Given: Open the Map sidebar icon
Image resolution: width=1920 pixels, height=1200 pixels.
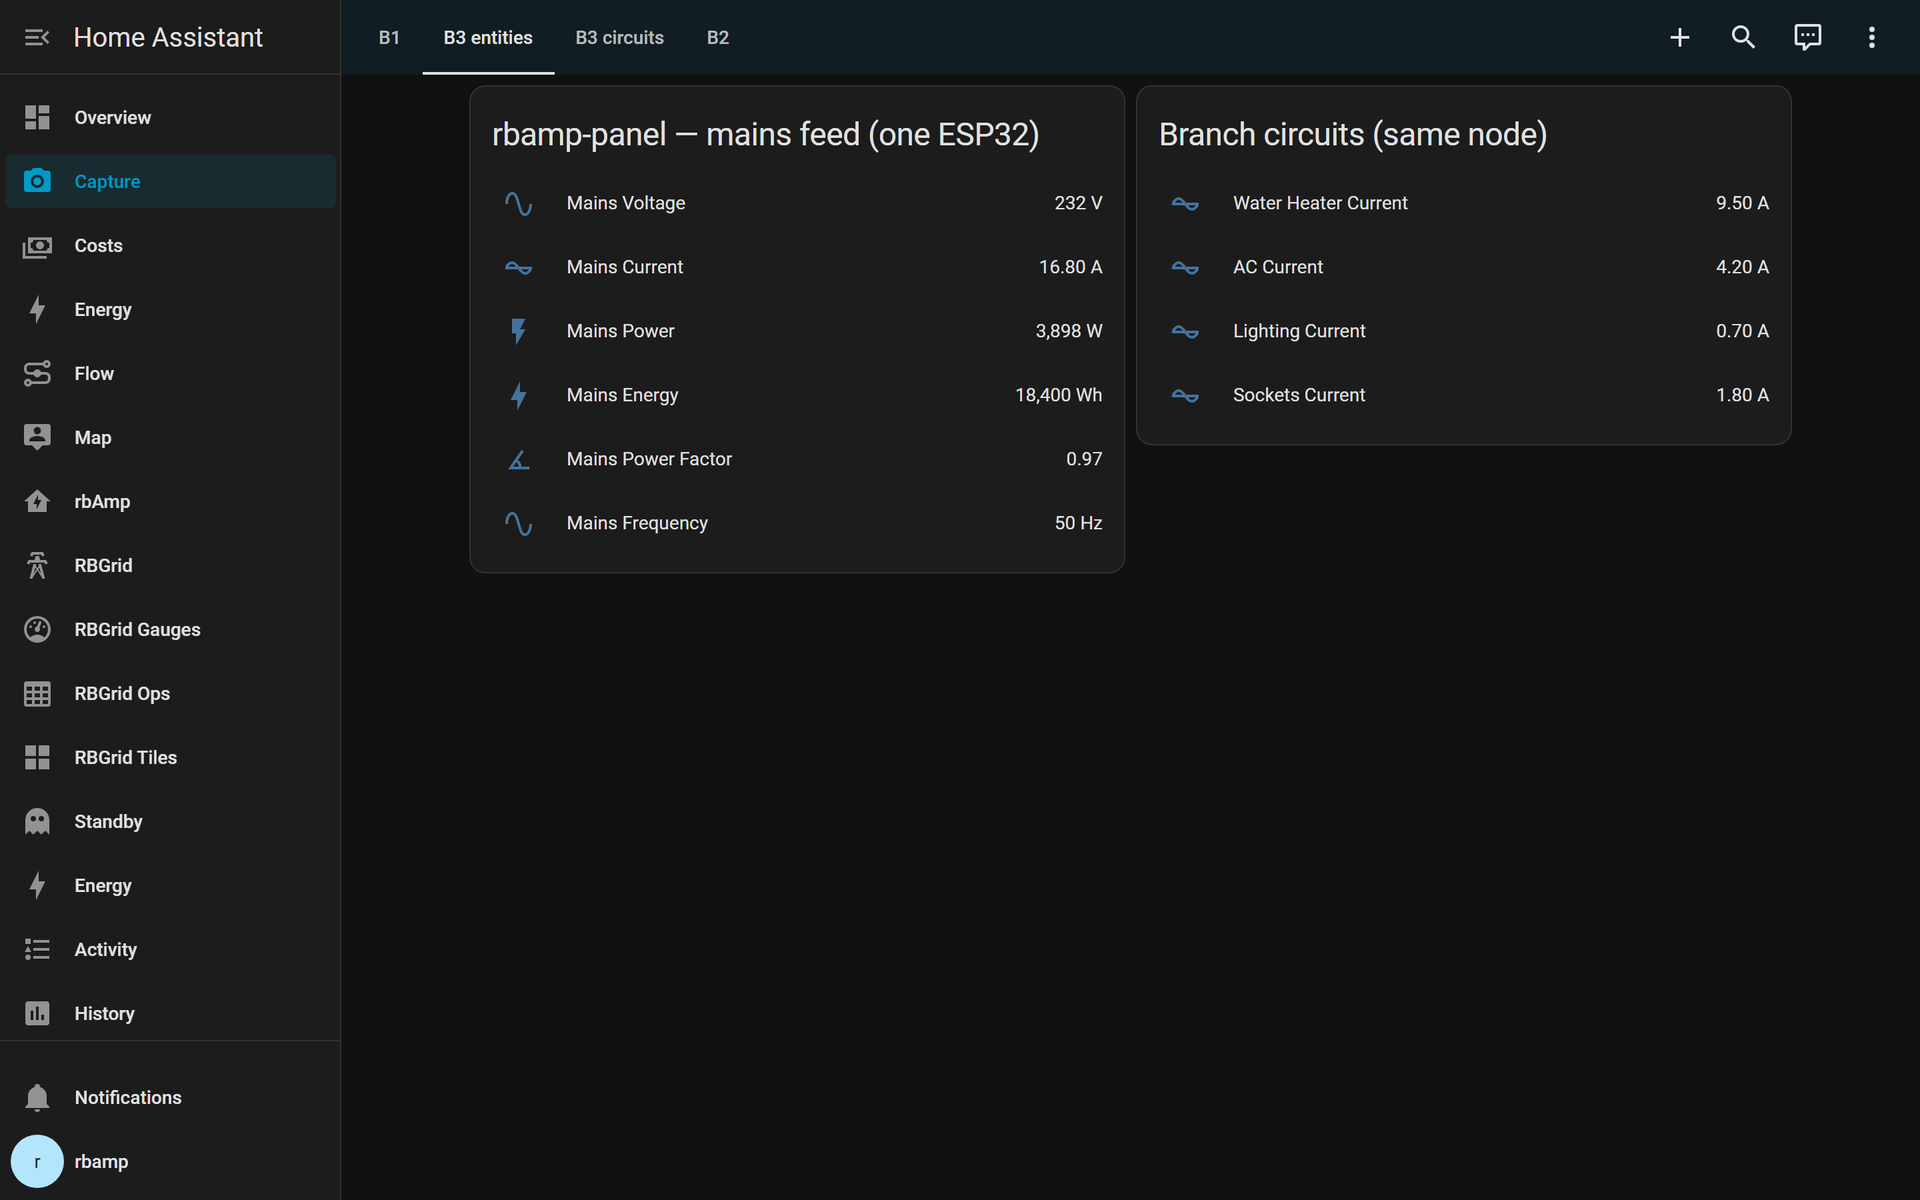Looking at the screenshot, I should pyautogui.click(x=37, y=437).
